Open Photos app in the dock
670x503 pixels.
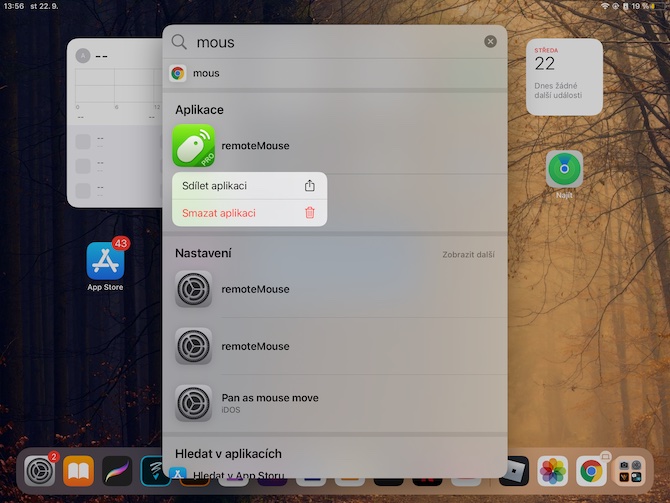click(552, 471)
